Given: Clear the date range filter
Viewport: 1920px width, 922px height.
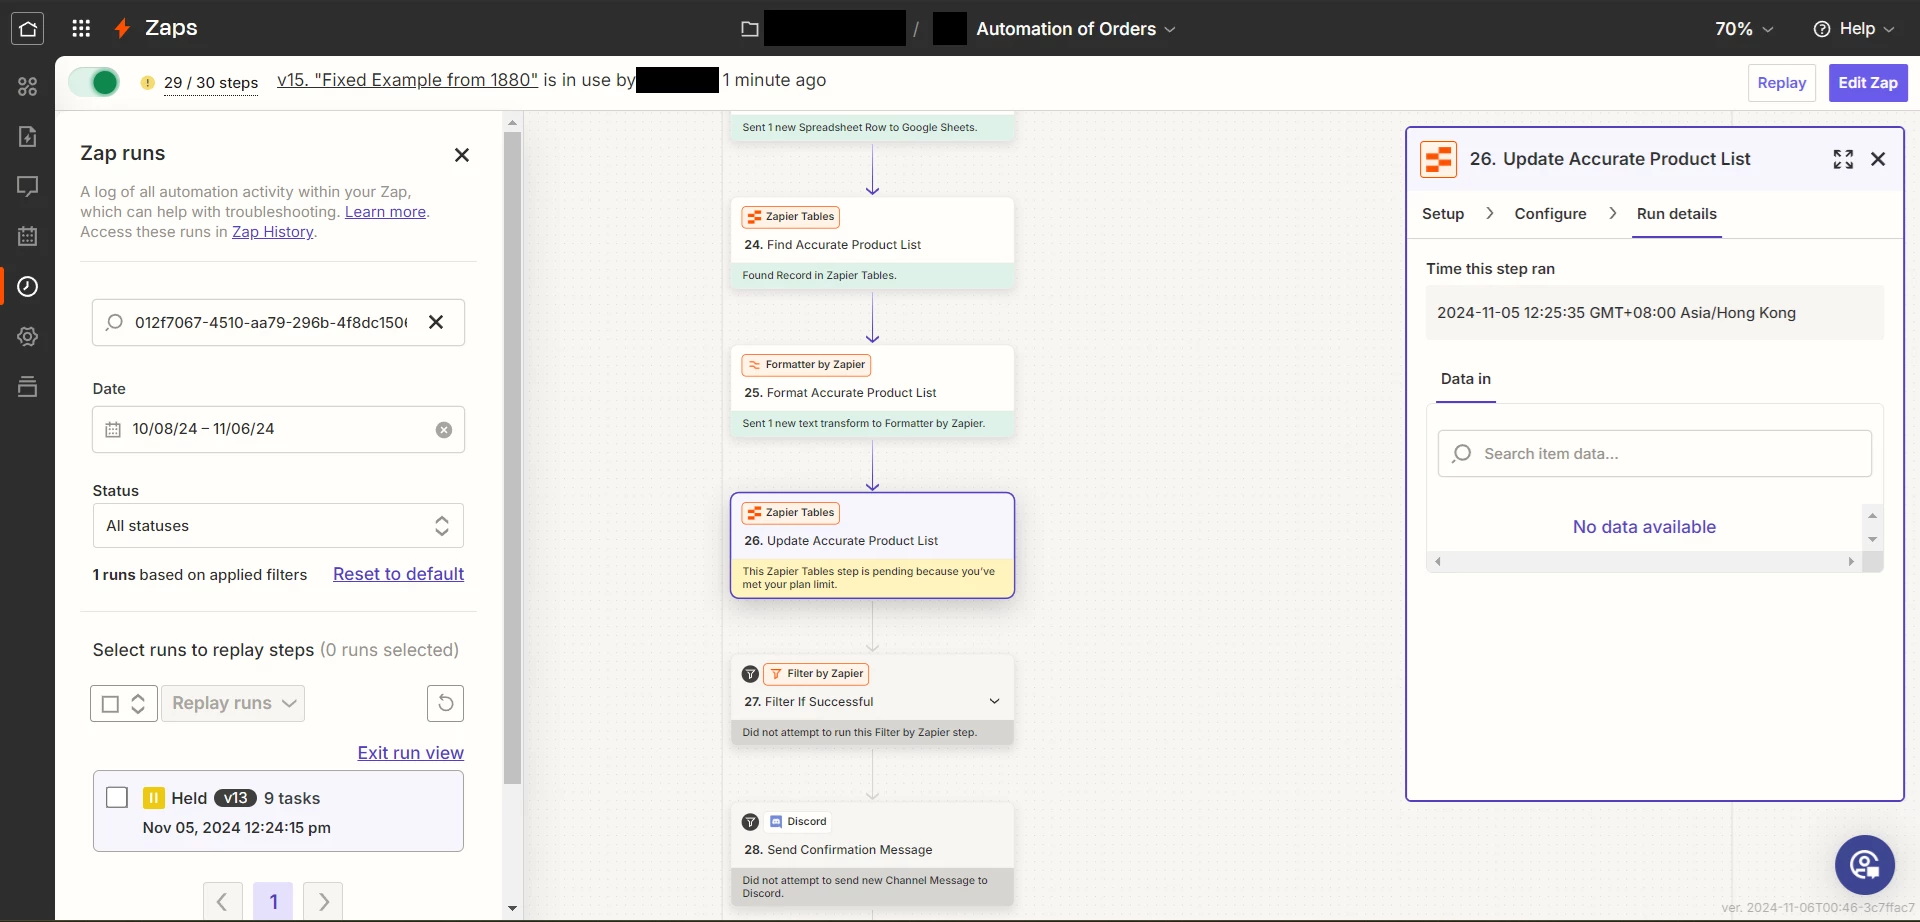Looking at the screenshot, I should [444, 430].
